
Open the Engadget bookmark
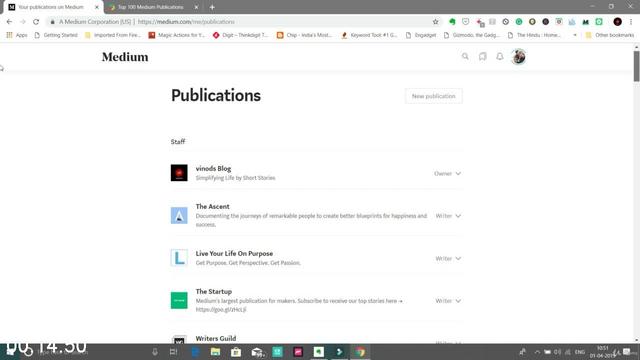click(421, 35)
